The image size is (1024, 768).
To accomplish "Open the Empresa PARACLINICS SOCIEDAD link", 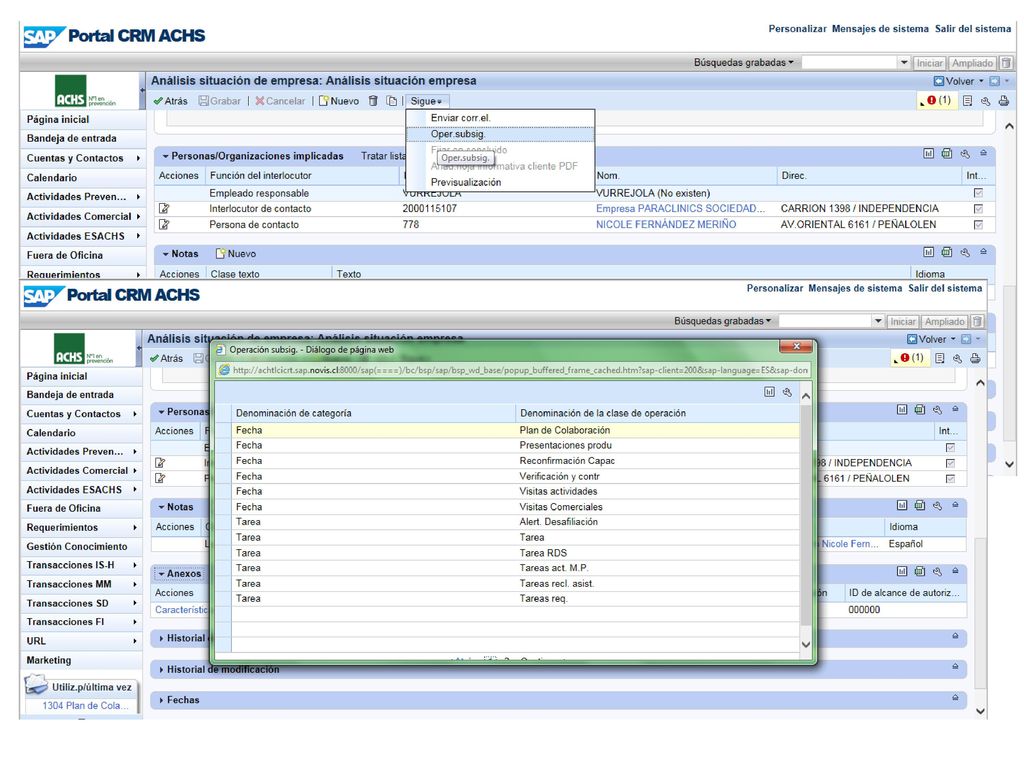I will 680,208.
